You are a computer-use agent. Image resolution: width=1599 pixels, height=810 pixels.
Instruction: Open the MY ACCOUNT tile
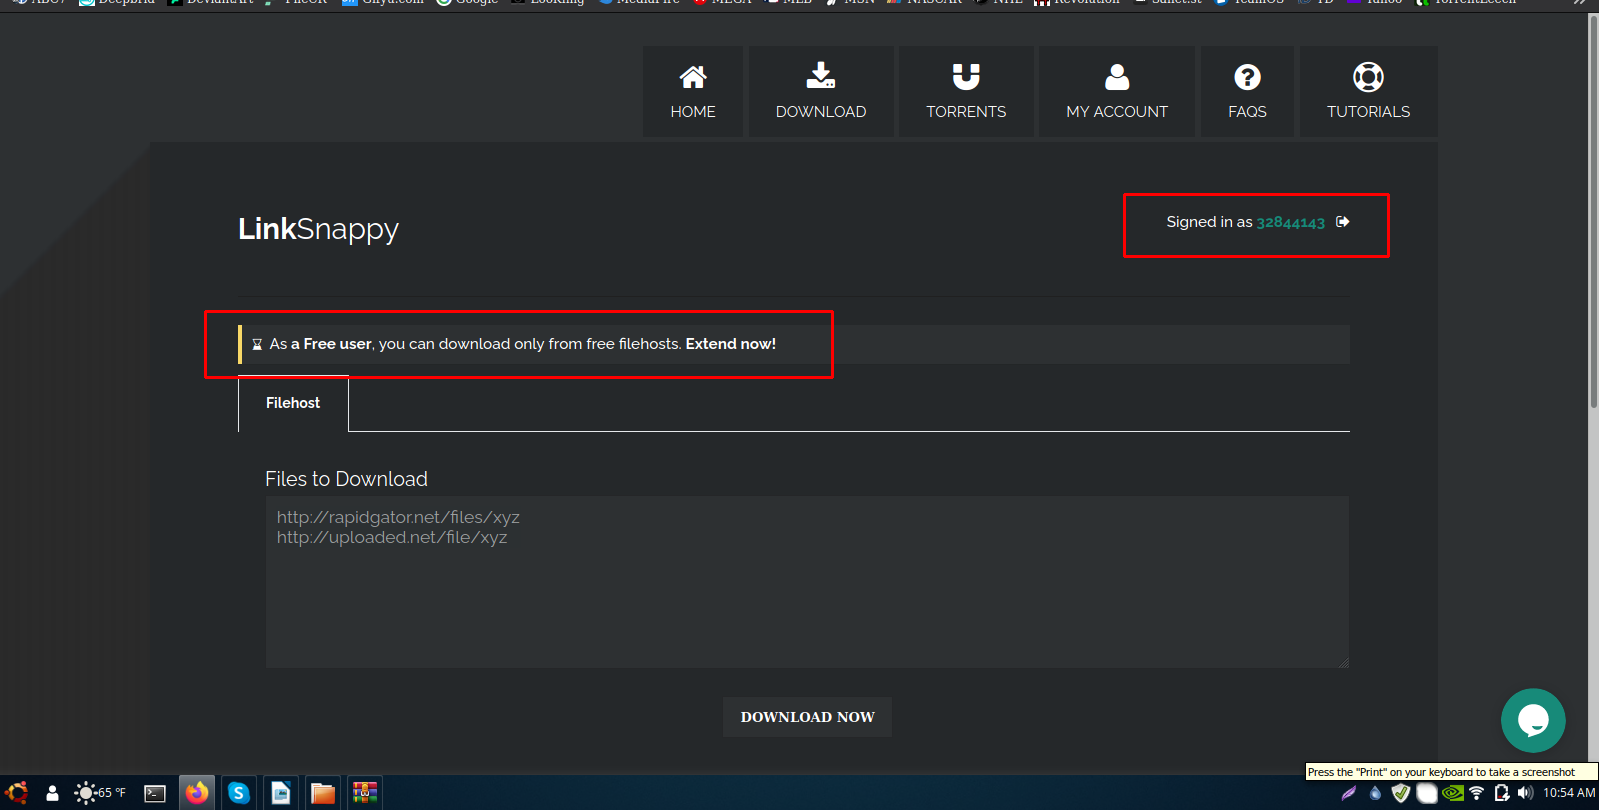pyautogui.click(x=1117, y=91)
